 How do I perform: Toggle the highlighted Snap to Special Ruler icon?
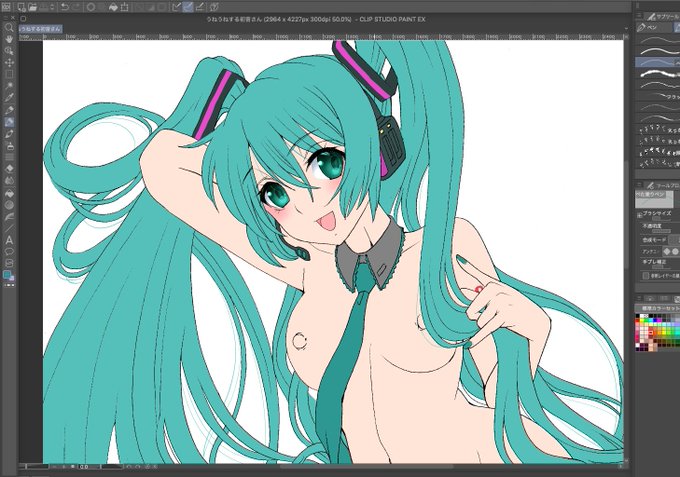point(188,7)
